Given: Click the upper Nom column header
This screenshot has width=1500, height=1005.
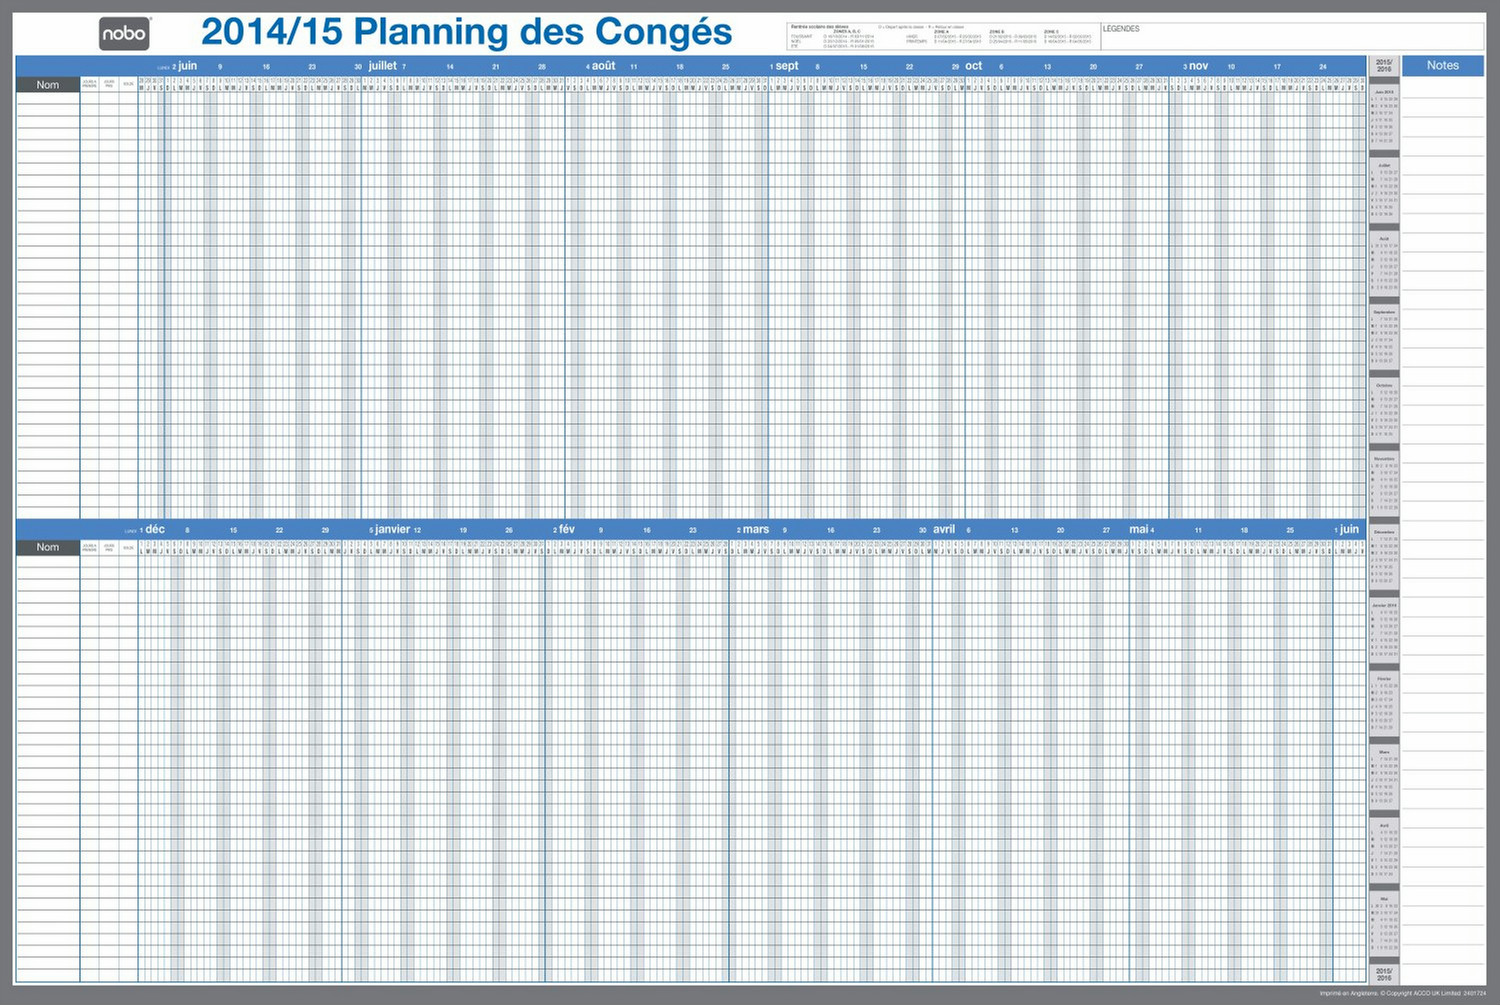Looking at the screenshot, I should pyautogui.click(x=48, y=85).
